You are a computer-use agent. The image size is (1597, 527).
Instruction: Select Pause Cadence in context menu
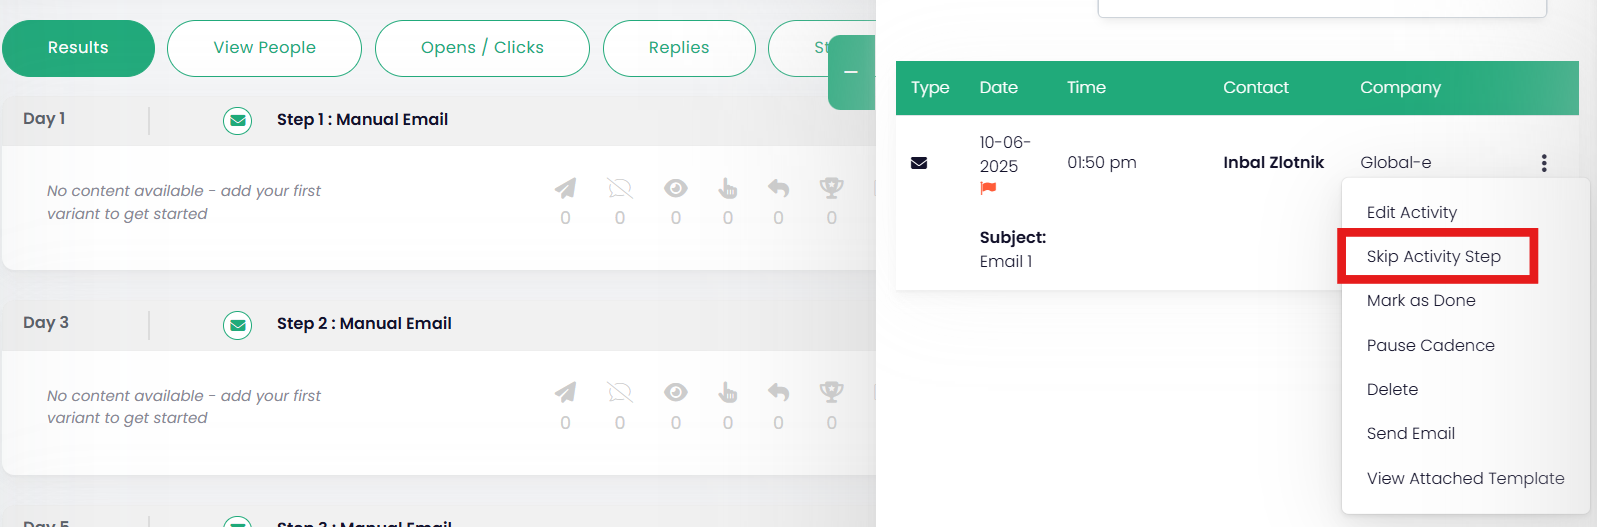click(1430, 346)
